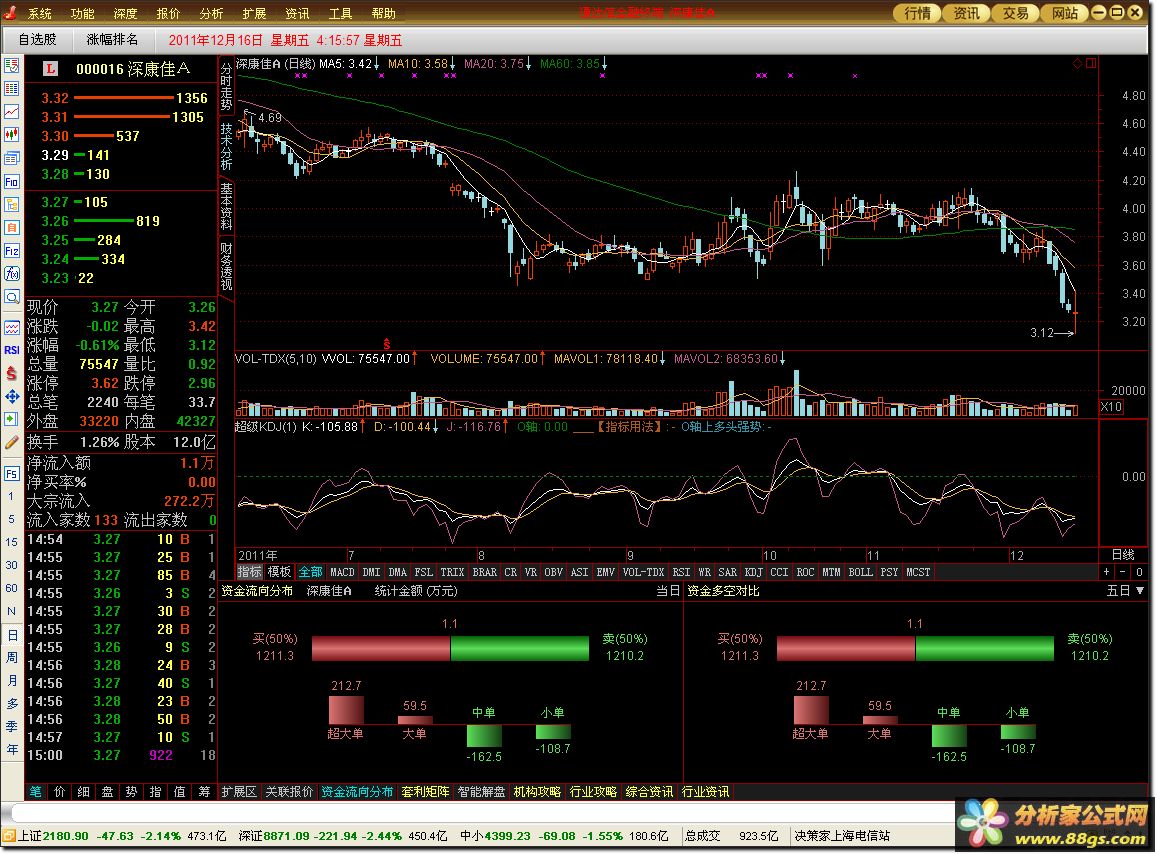The height and width of the screenshot is (854, 1157).
Task: Open the 行业攻略 bottom tab
Action: [x=593, y=792]
